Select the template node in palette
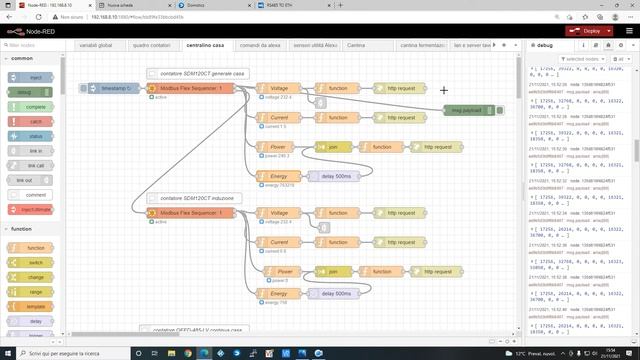The width and height of the screenshot is (640, 360). tap(31, 307)
